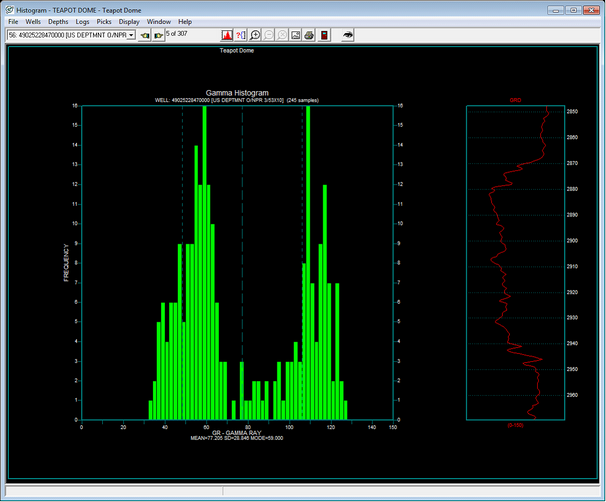Go to previous well with left arrow
The image size is (606, 502).
pos(144,35)
